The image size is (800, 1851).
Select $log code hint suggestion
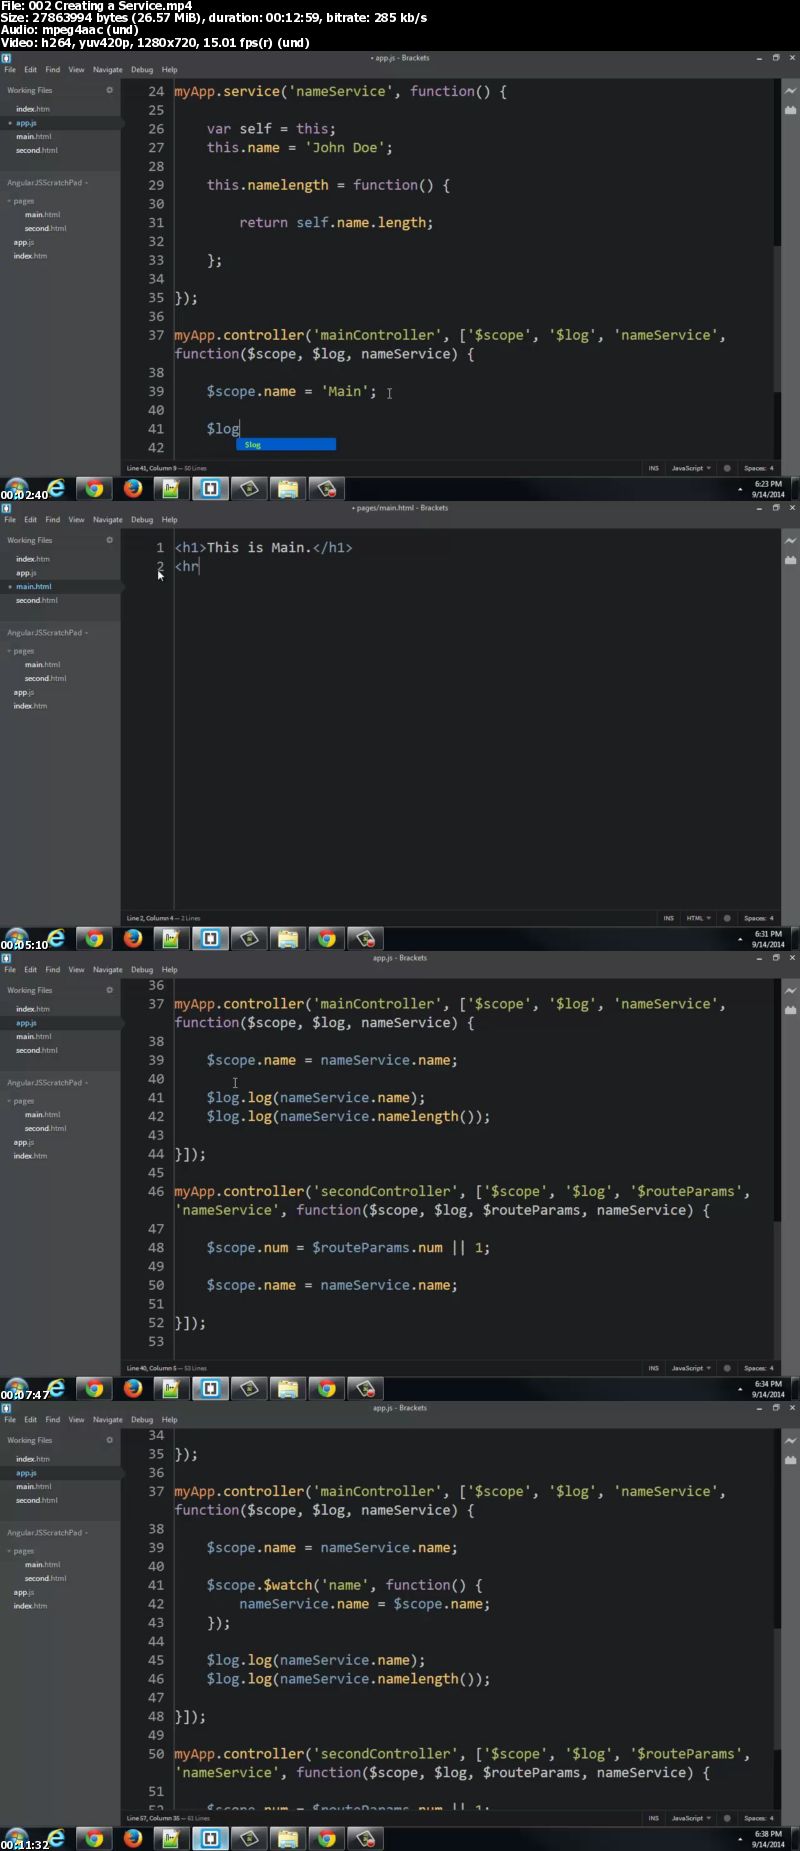click(286, 444)
